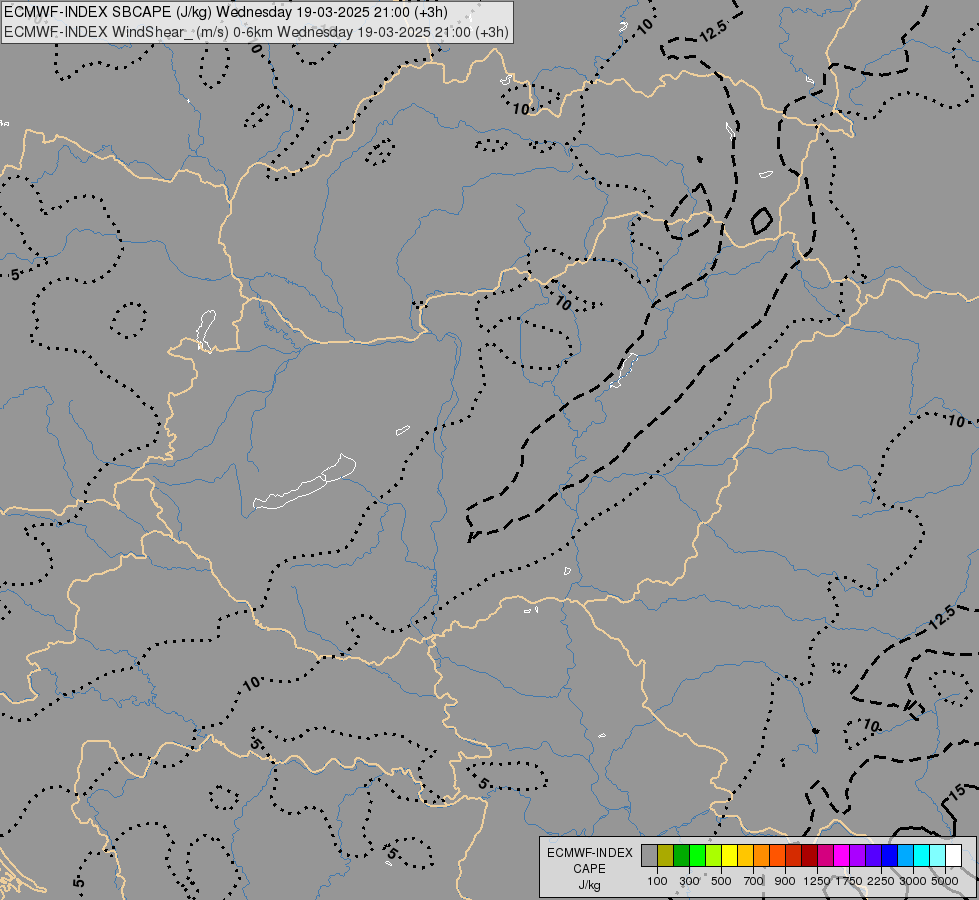Click the legend value 900
The width and height of the screenshot is (979, 900).
[785, 881]
